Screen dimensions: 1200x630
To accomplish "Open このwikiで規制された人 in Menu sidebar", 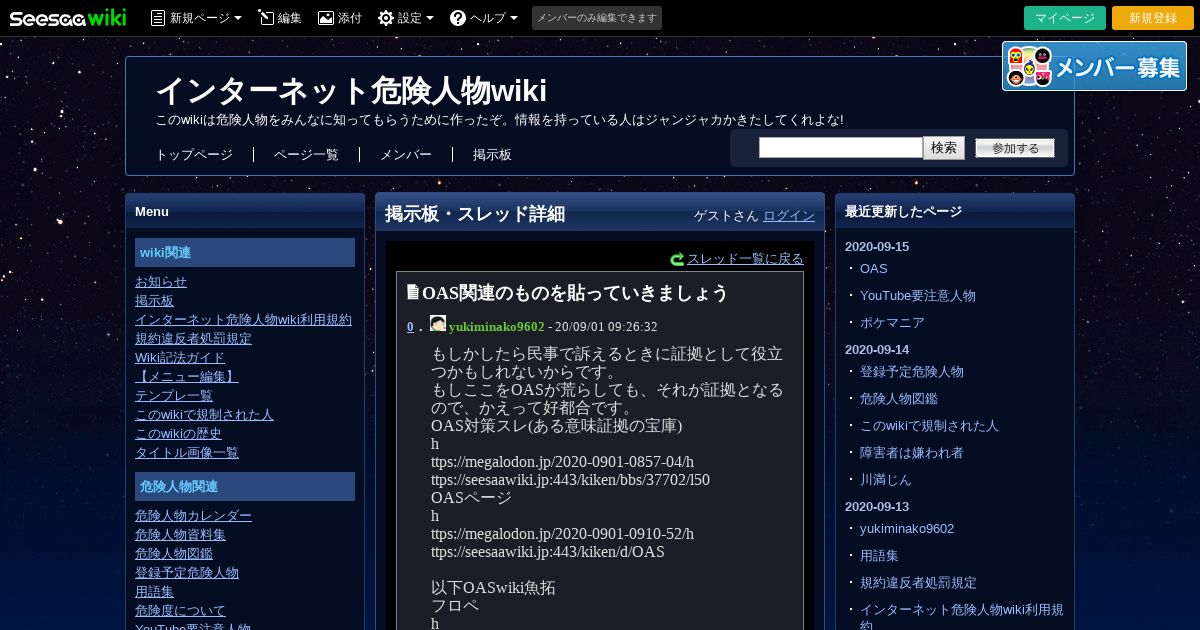I will coord(204,415).
